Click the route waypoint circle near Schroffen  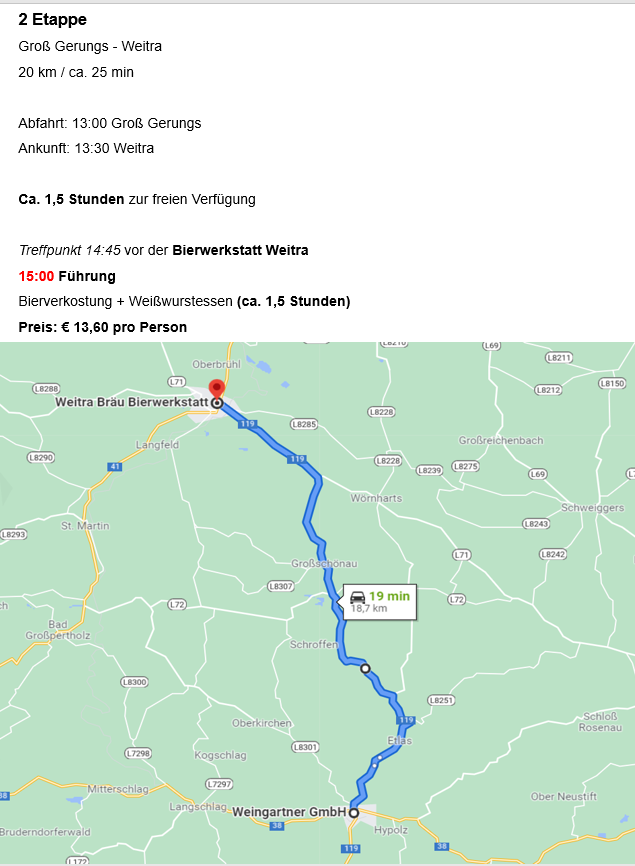pyautogui.click(x=365, y=668)
